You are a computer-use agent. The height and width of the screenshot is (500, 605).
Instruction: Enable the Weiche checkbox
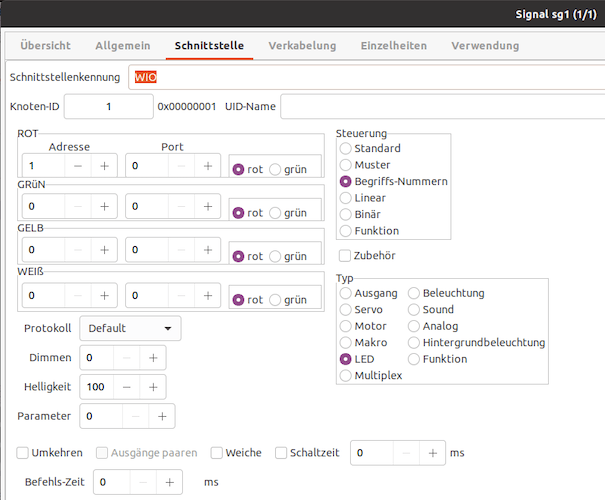(x=216, y=453)
